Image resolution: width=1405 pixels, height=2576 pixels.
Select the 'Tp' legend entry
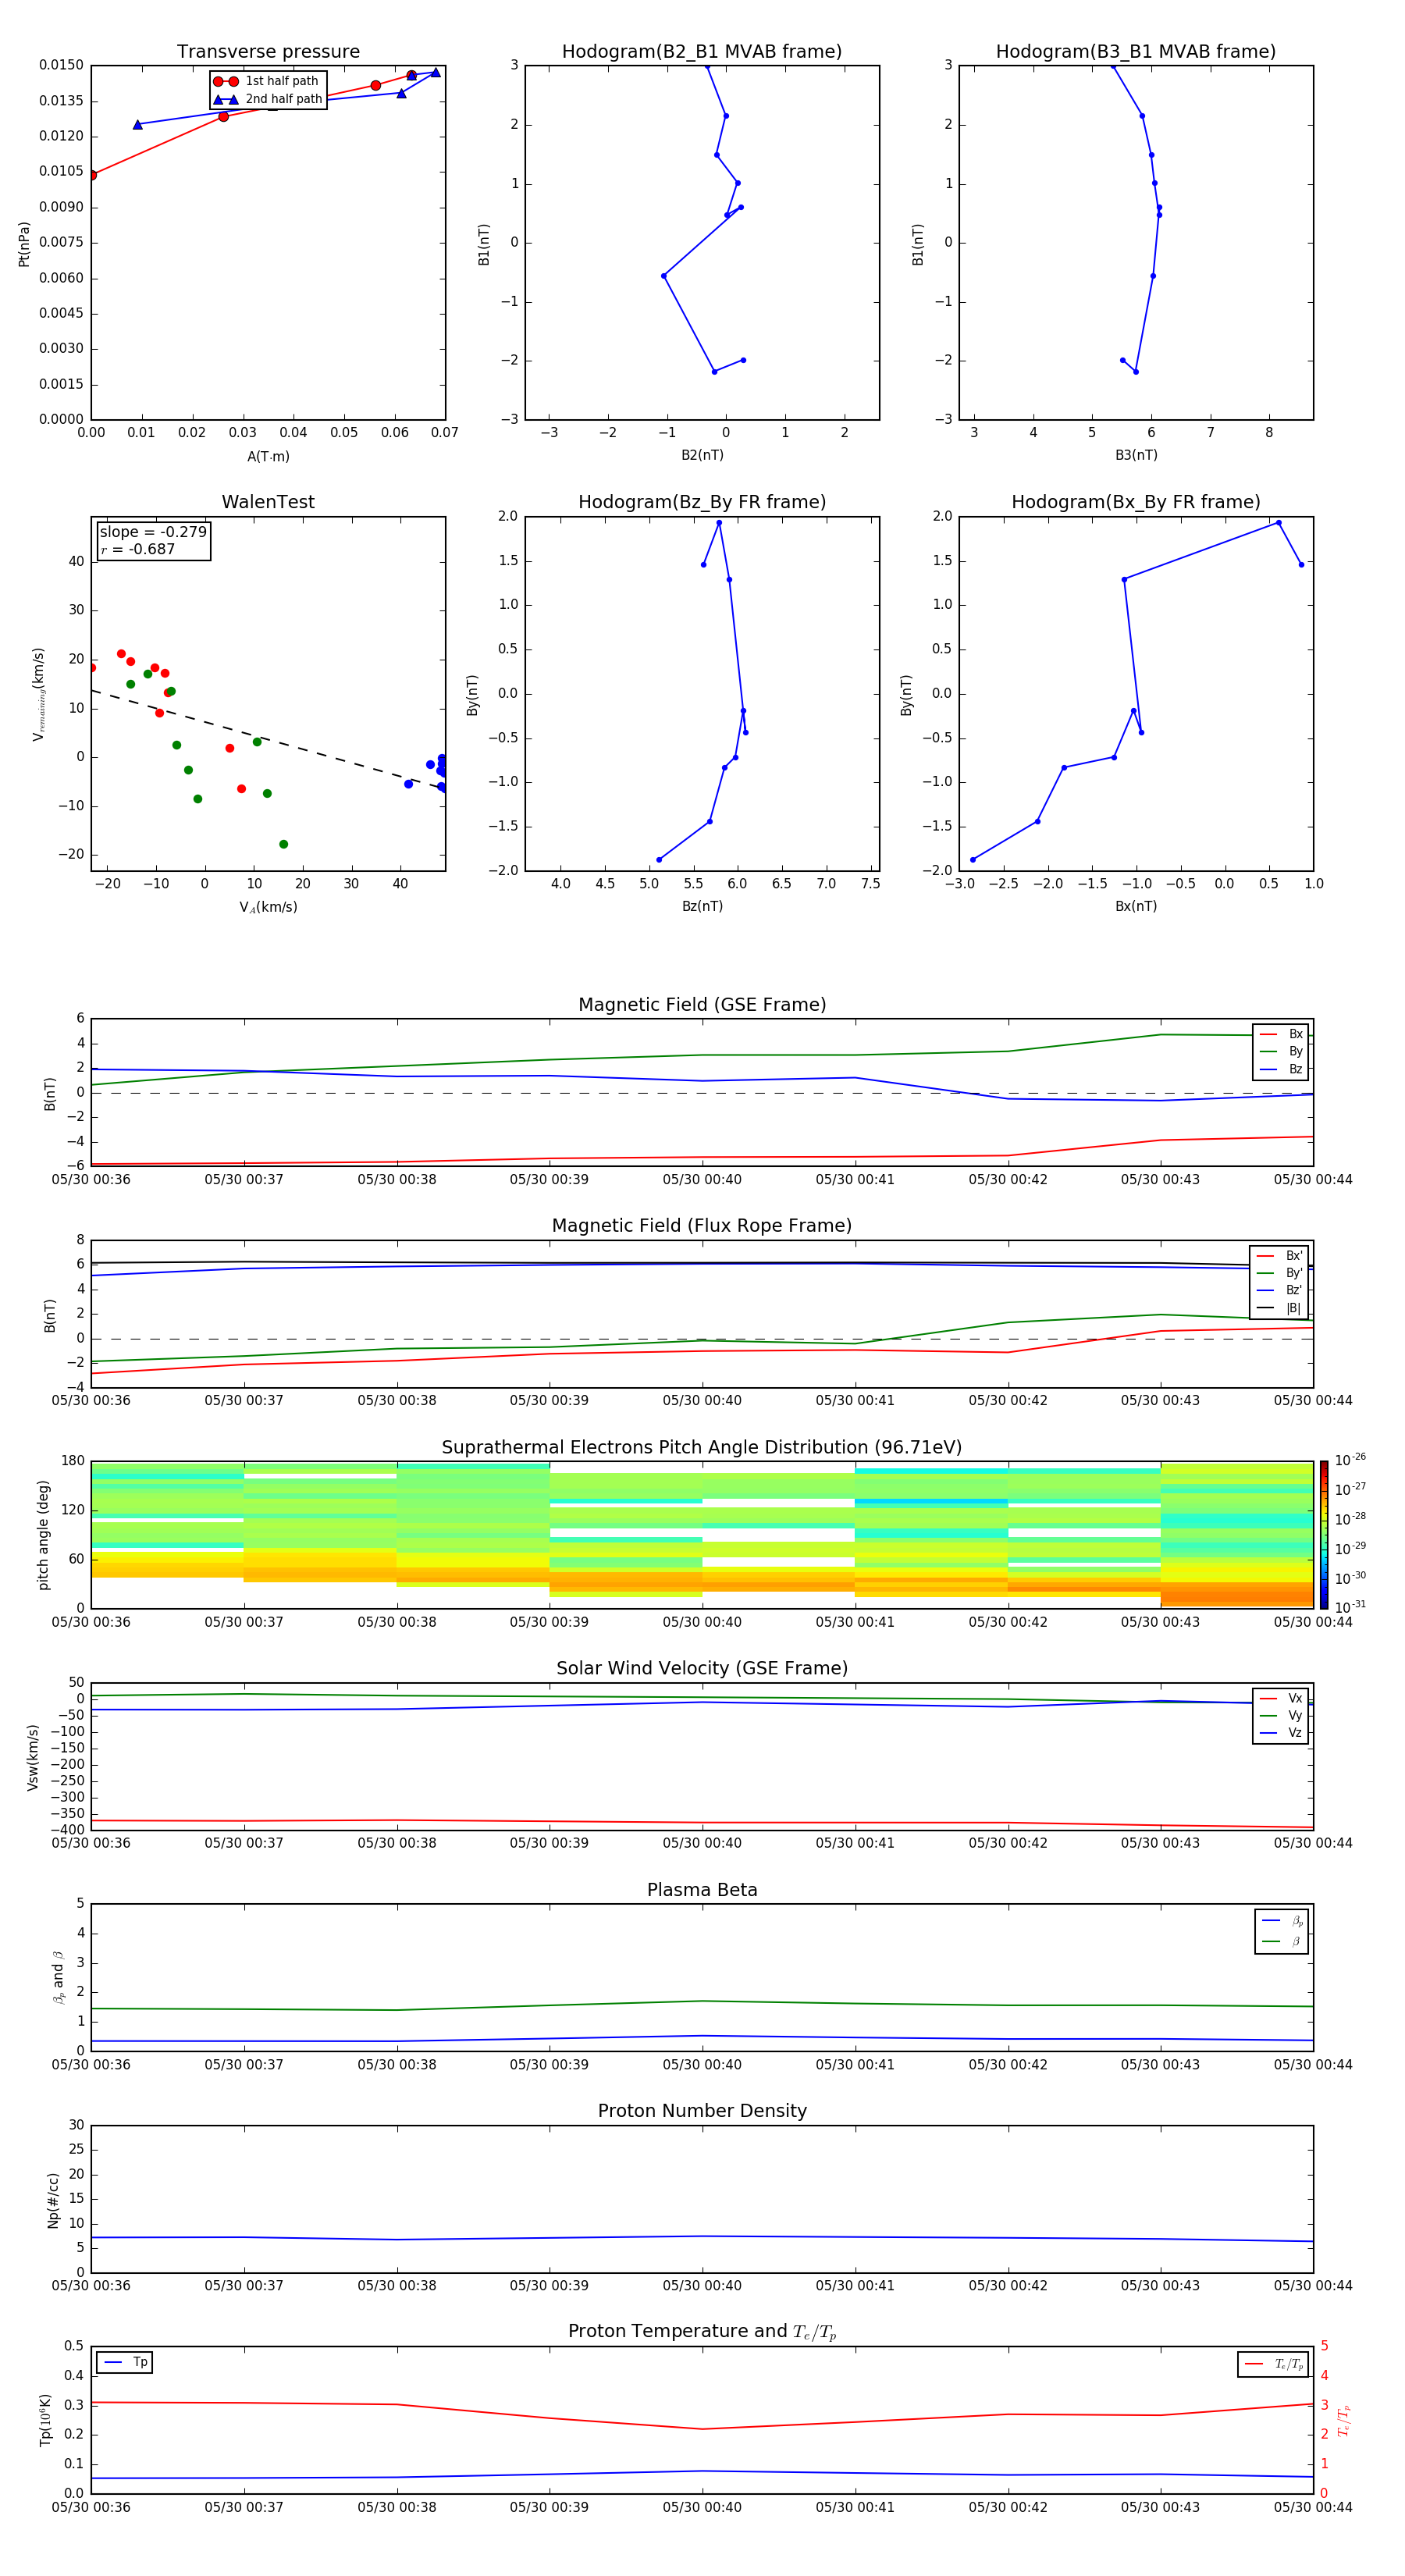tap(126, 2362)
